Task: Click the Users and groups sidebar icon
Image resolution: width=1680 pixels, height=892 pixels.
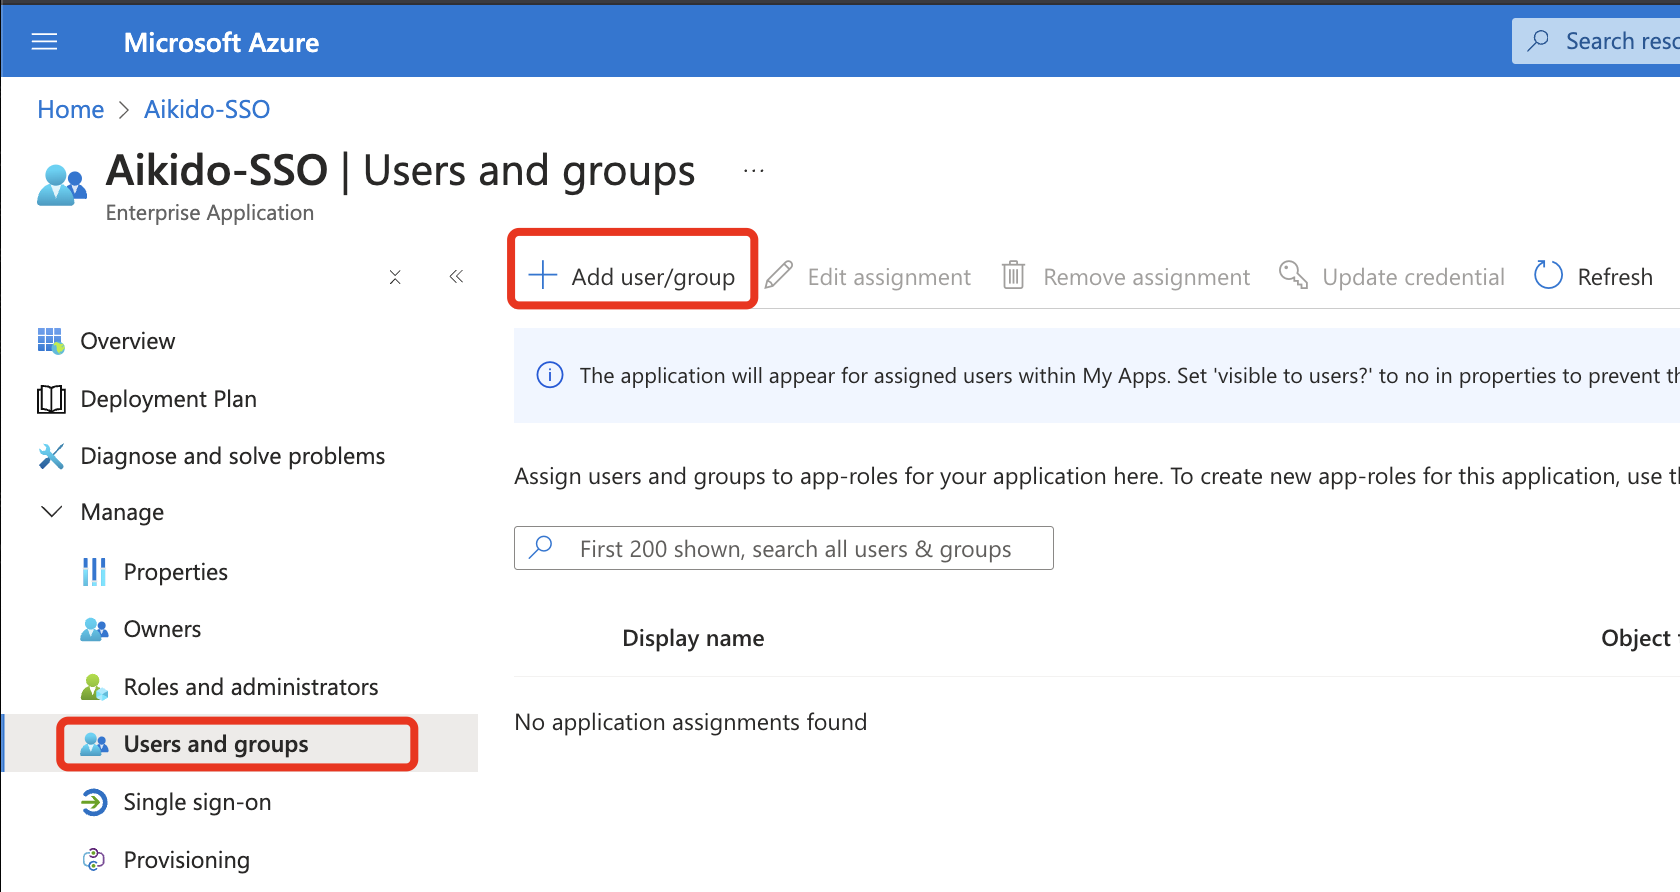Action: [94, 744]
